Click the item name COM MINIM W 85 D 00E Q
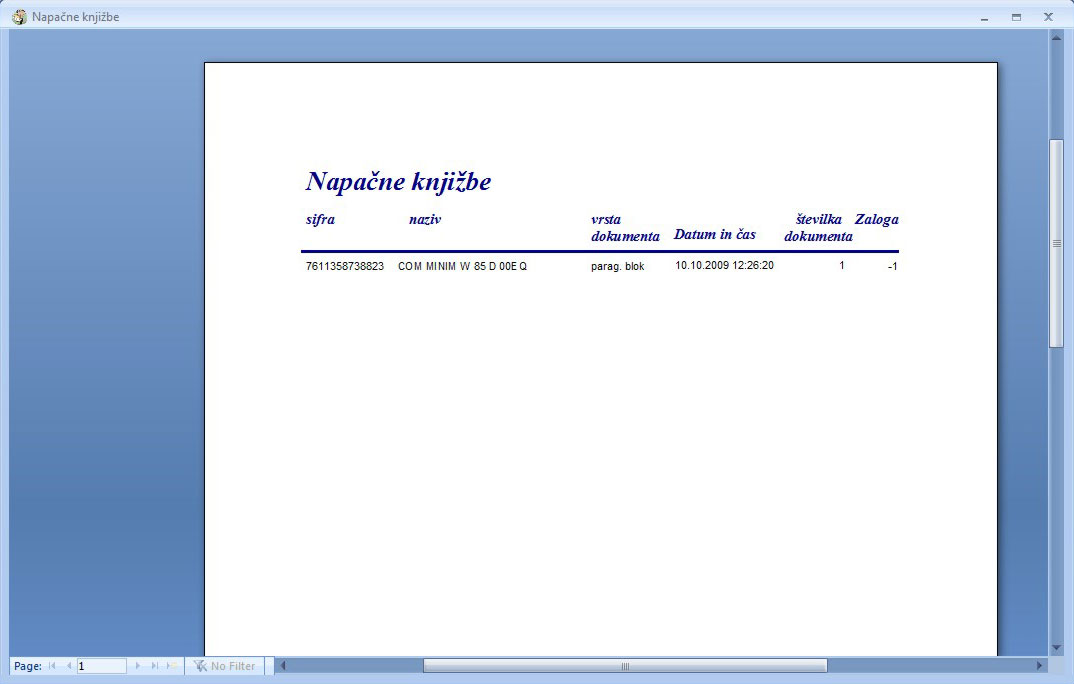This screenshot has width=1074, height=684. 462,267
